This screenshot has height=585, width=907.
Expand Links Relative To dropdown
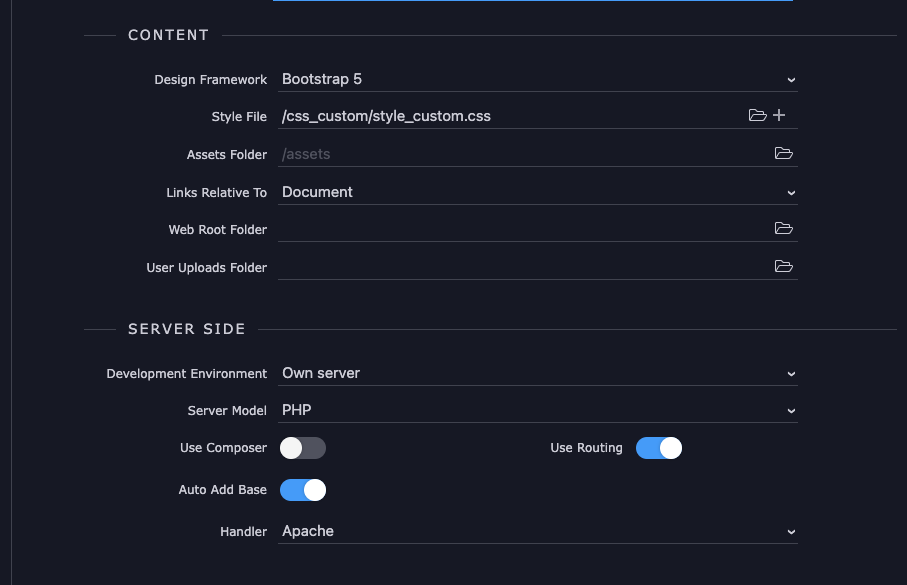point(537,192)
